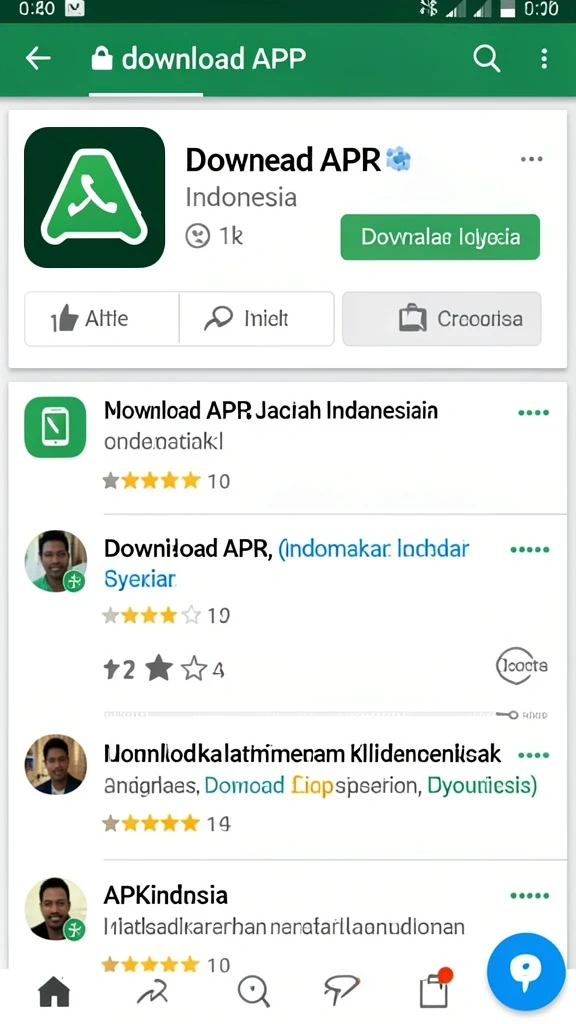Open the 'APKindnsia' title
The image size is (576, 1024).
[166, 895]
